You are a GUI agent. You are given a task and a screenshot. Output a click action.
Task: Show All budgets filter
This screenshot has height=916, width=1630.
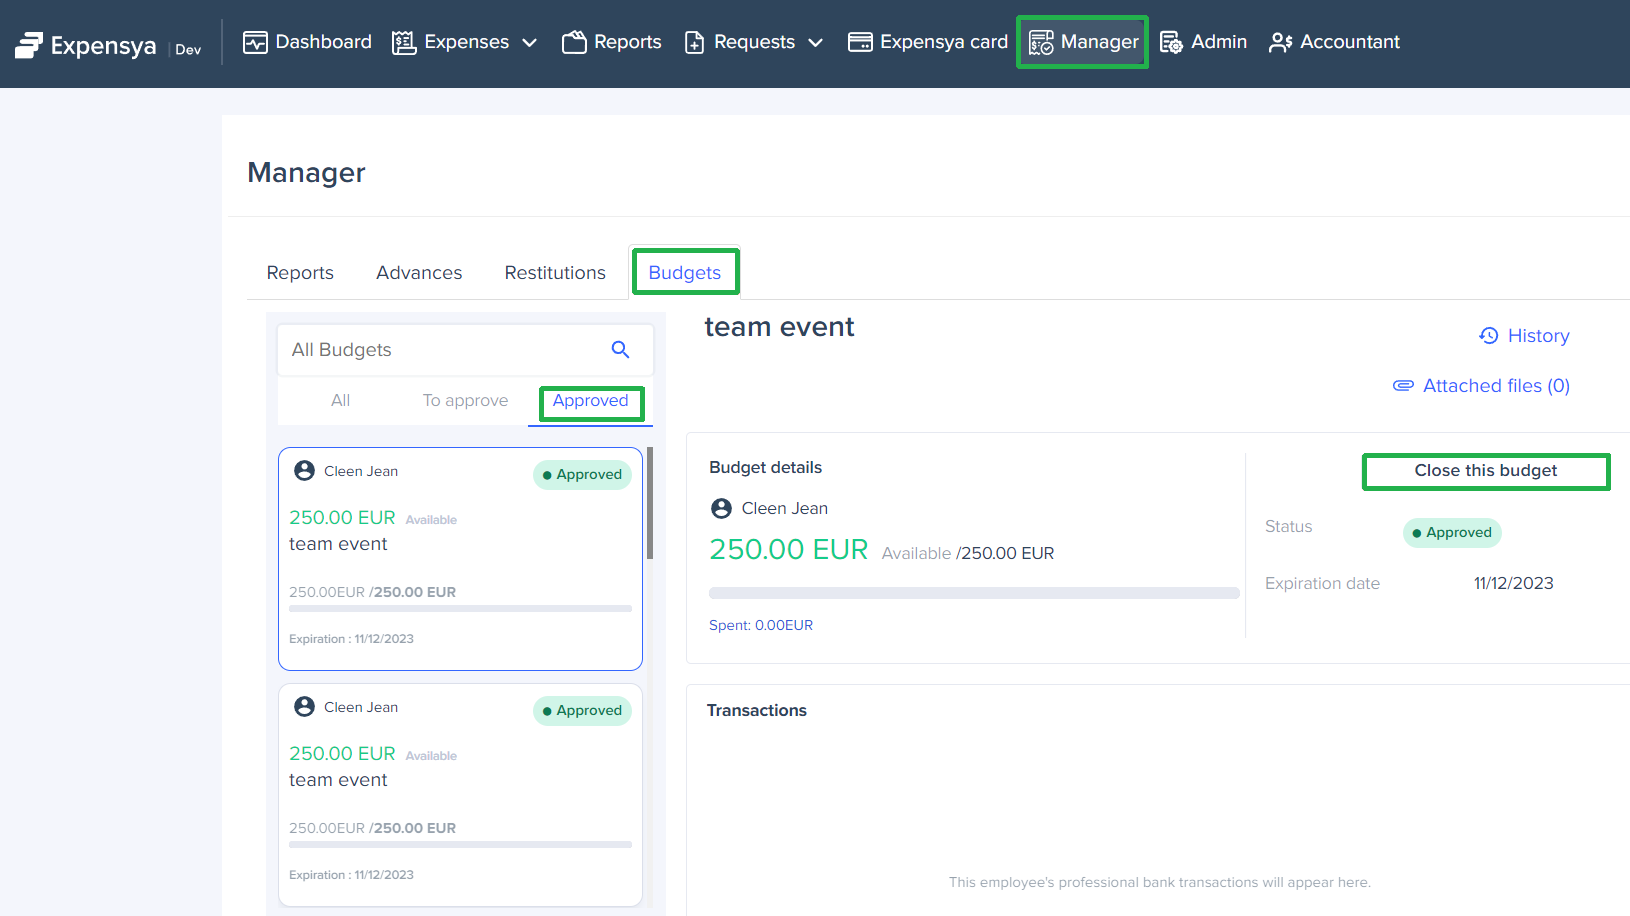[340, 400]
